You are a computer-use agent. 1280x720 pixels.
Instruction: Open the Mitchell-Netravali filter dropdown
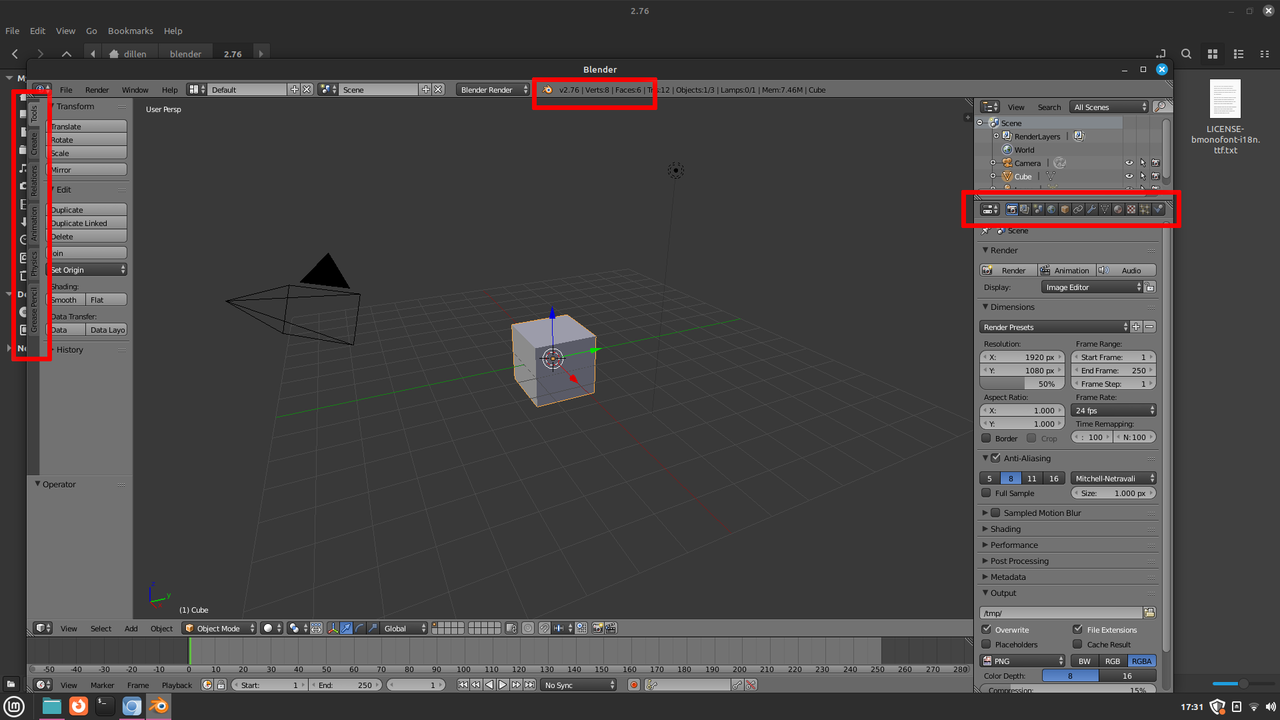pyautogui.click(x=1114, y=479)
